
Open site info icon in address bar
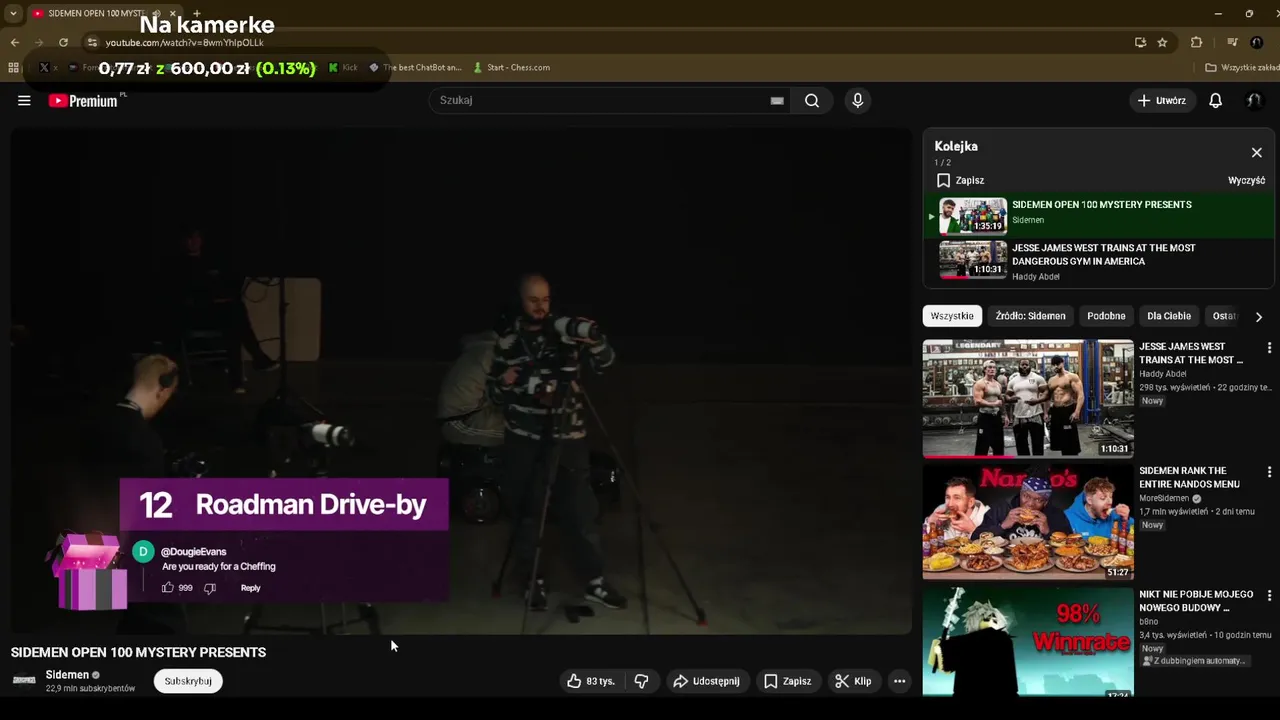click(92, 42)
